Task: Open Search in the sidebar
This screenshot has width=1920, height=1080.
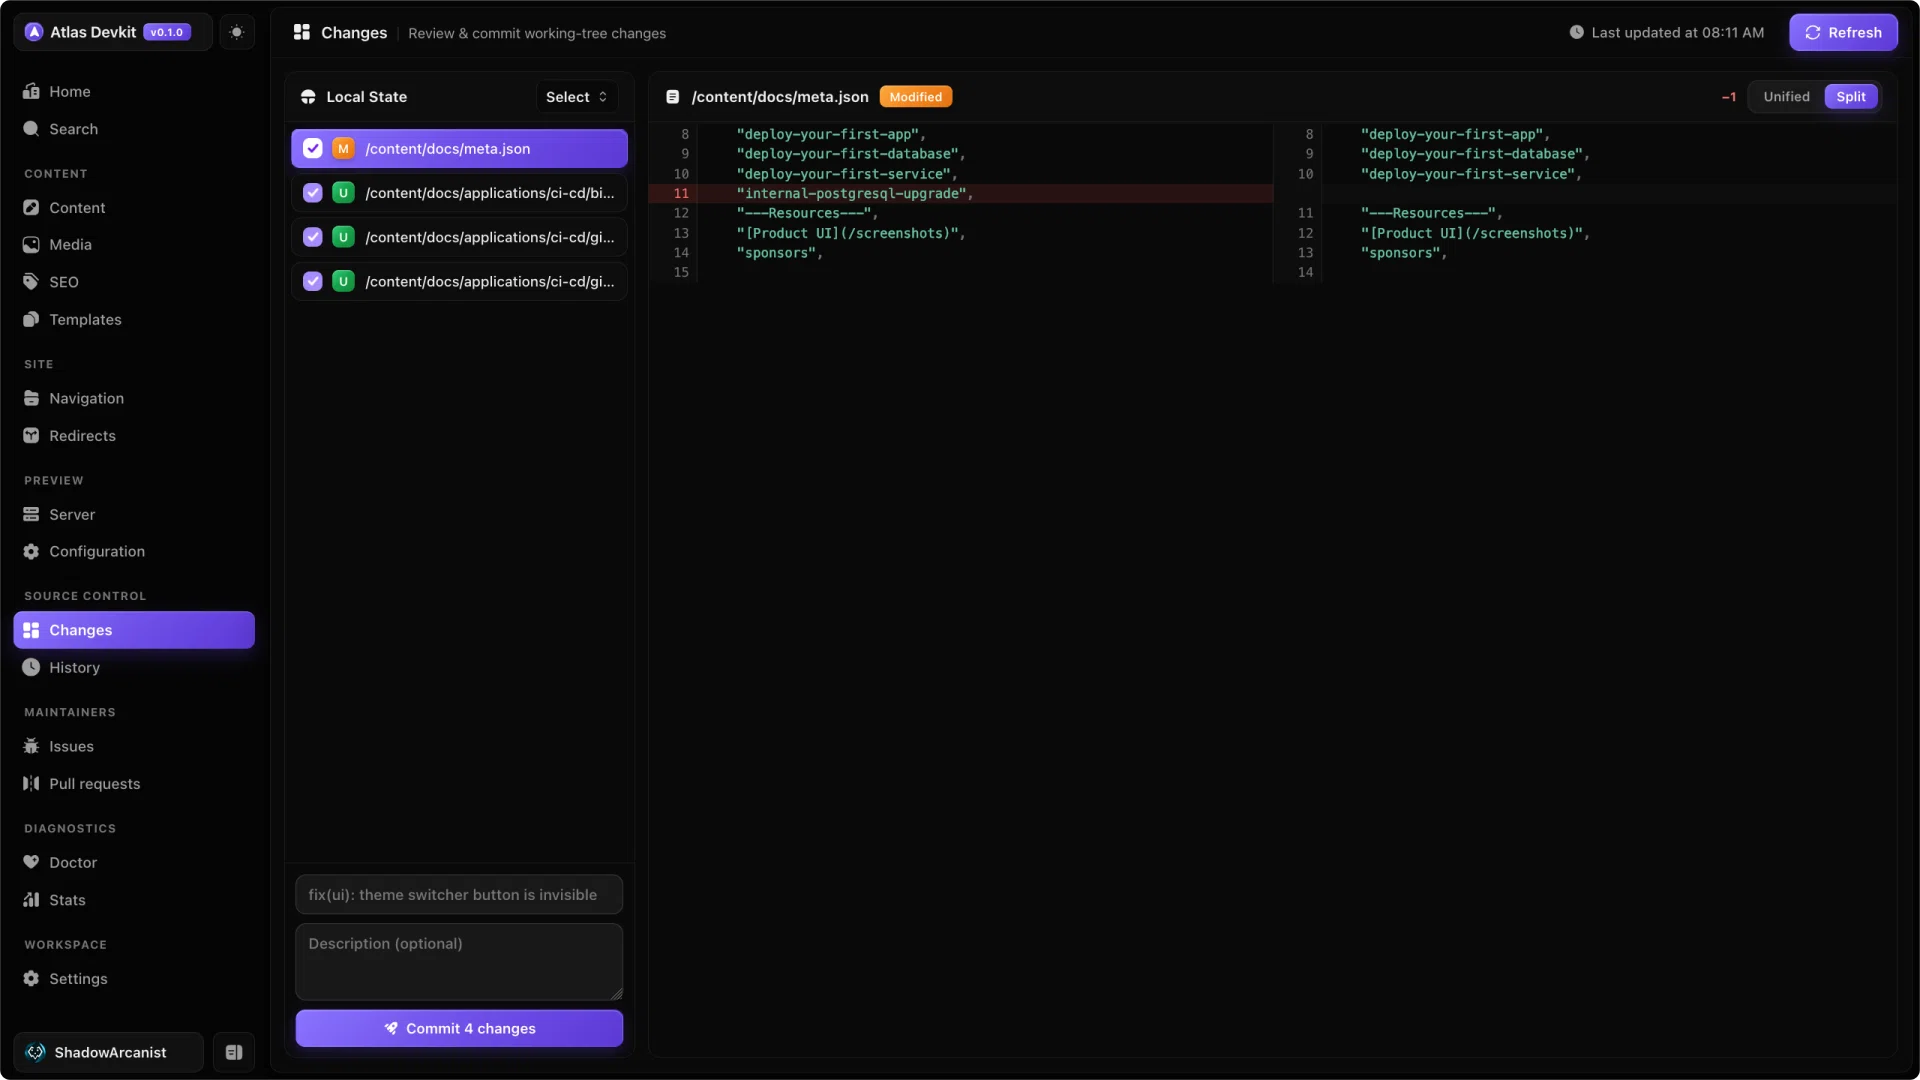Action: (x=134, y=129)
